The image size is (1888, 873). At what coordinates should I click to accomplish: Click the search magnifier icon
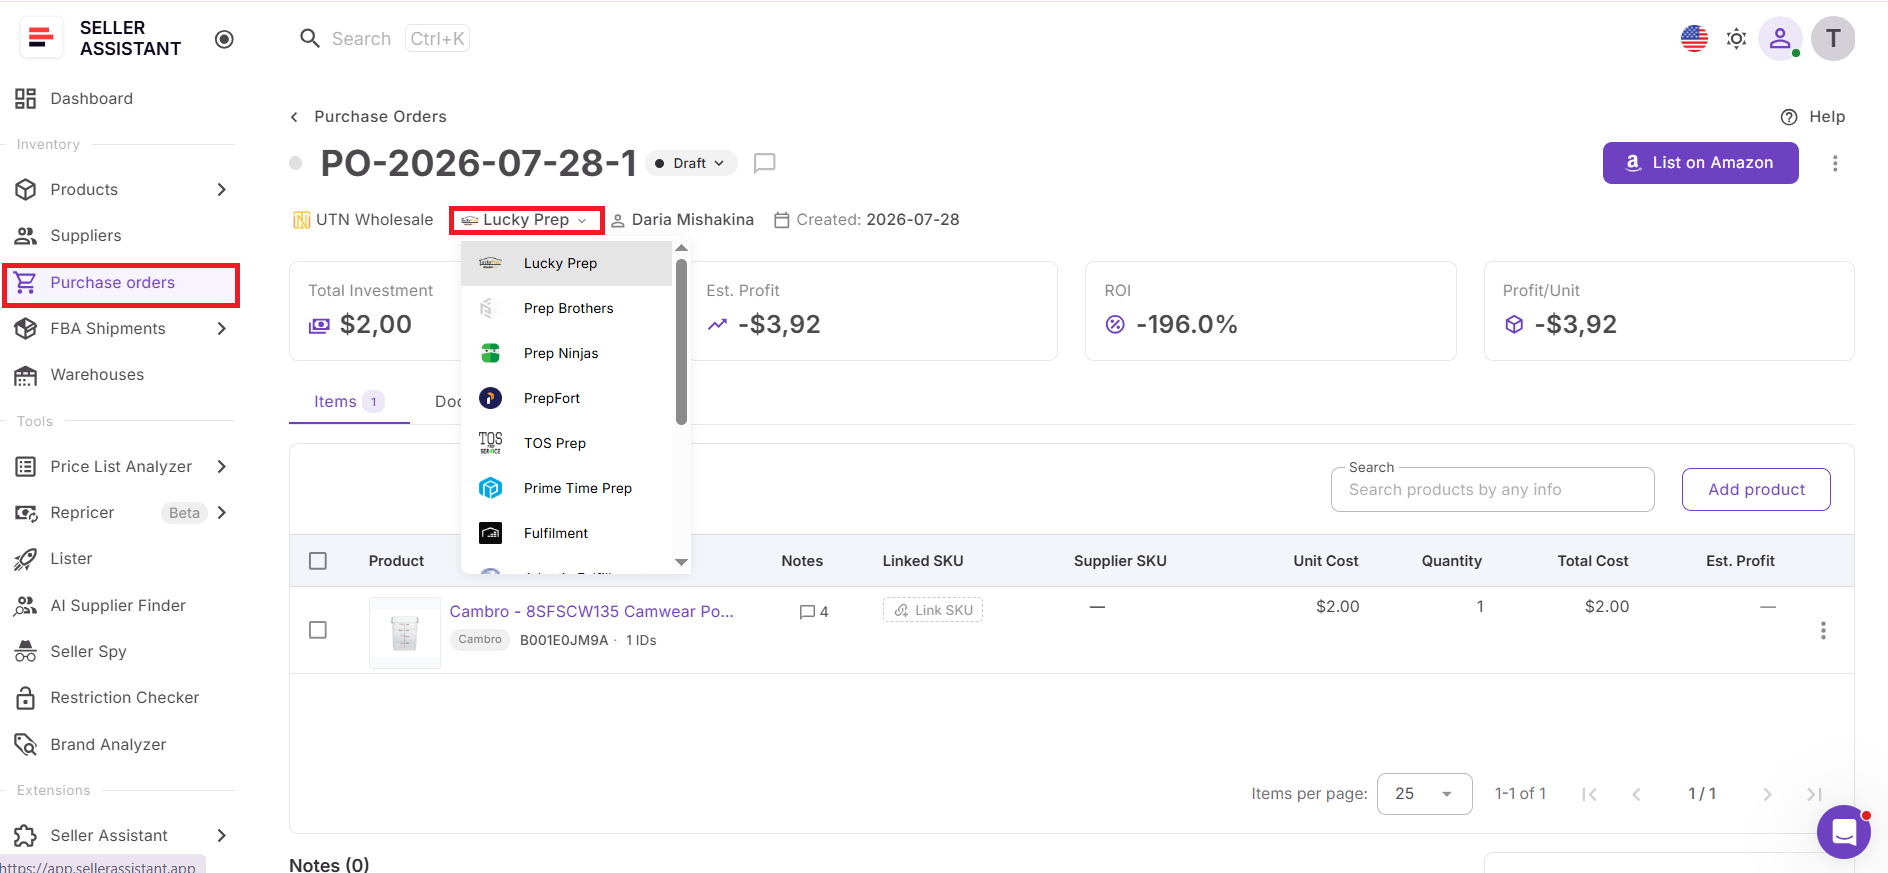point(310,38)
